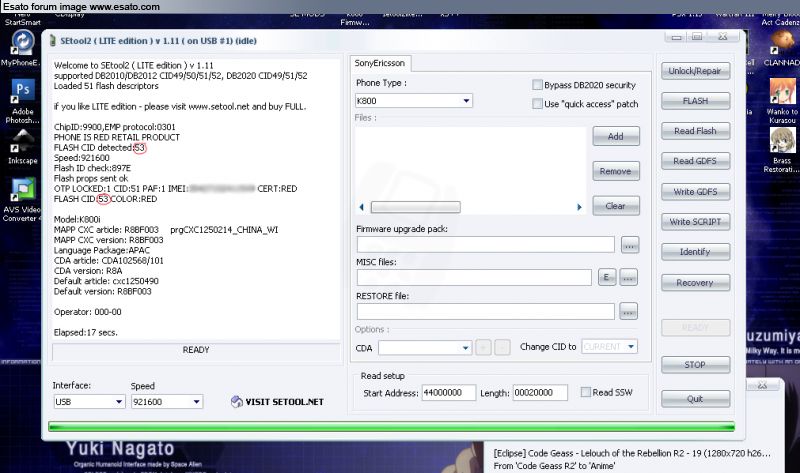
Task: Open CDA dropdown list
Action: 465,348
